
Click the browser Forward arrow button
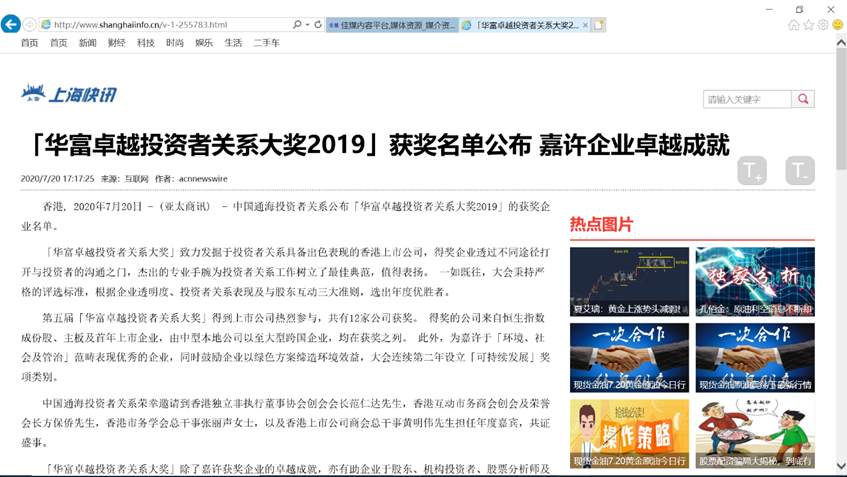[x=30, y=24]
